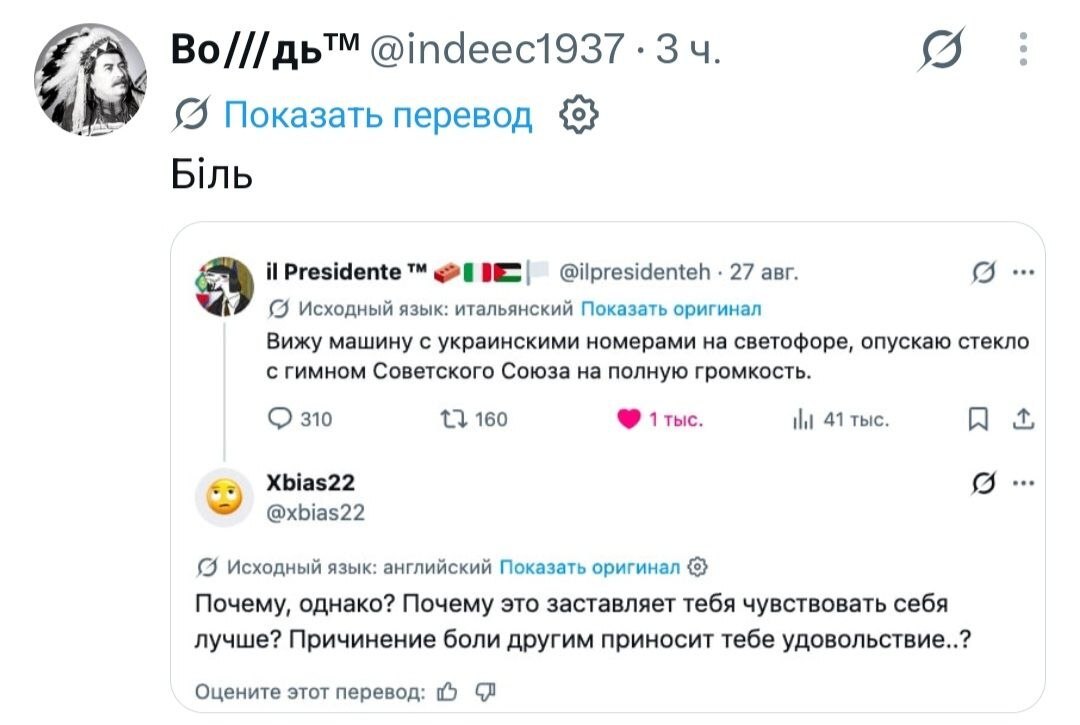Screen dimensions: 1080x725
Task: Open more options on Xbias22's reply
Action: click(1024, 483)
